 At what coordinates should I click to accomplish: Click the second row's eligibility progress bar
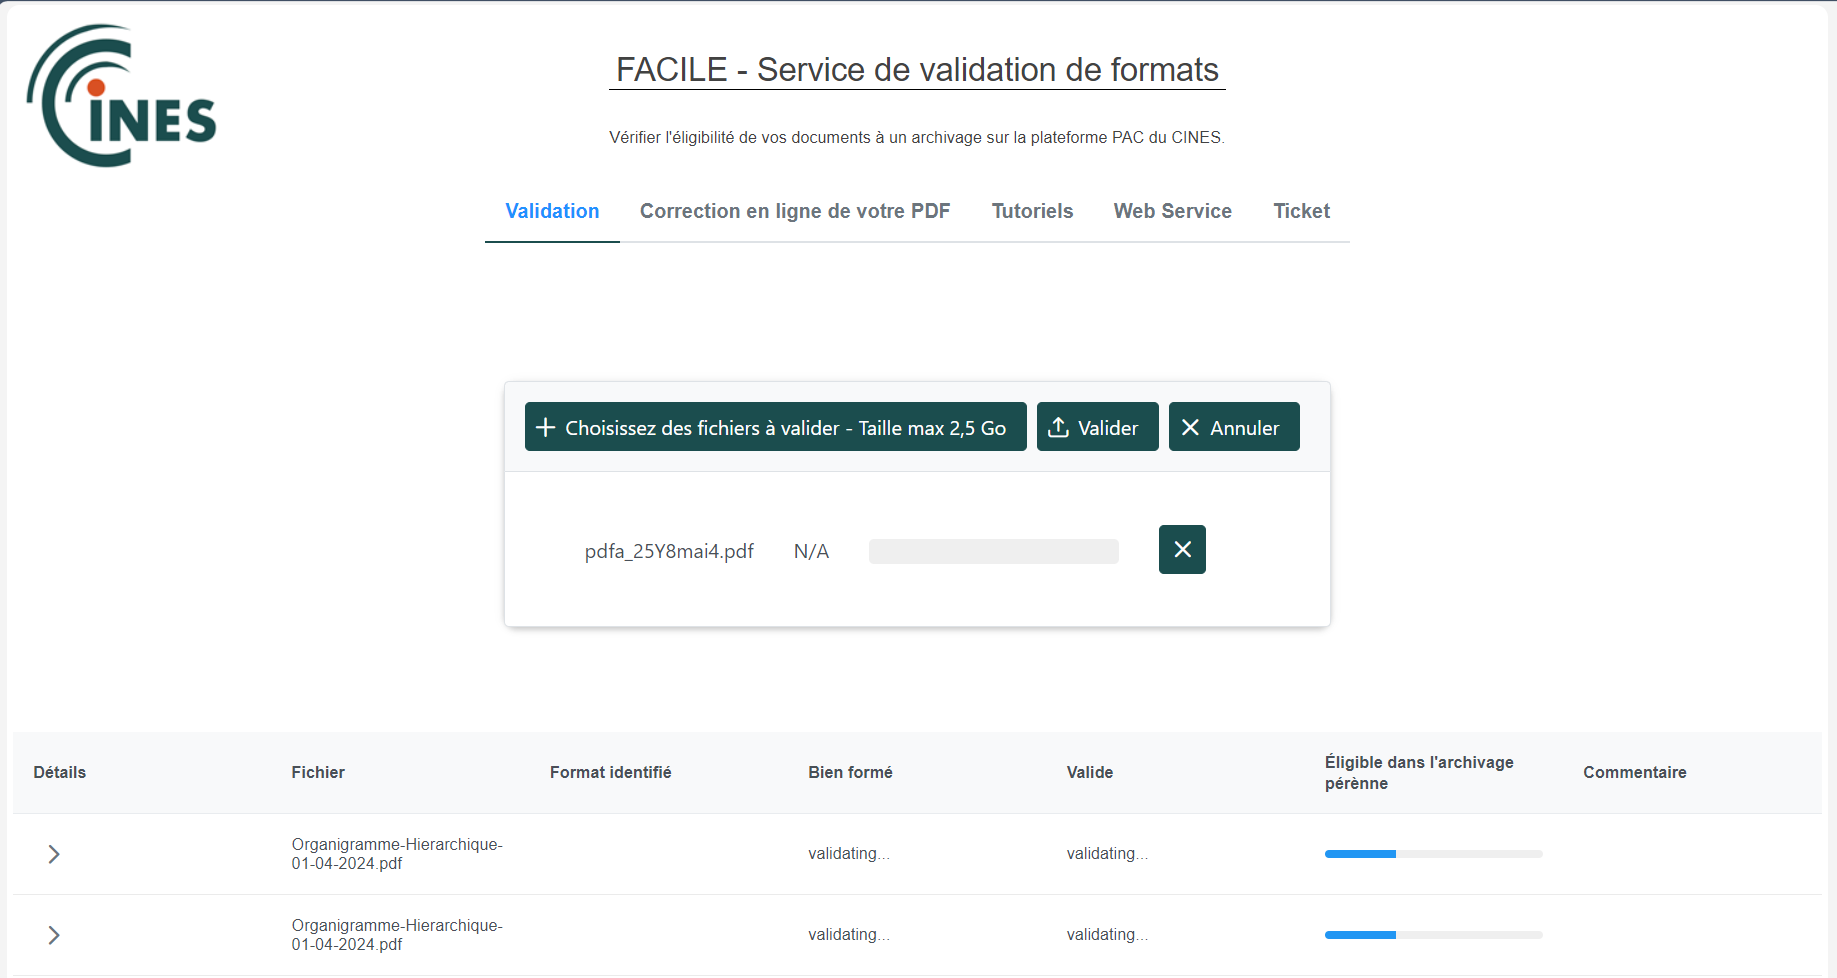(x=1434, y=935)
